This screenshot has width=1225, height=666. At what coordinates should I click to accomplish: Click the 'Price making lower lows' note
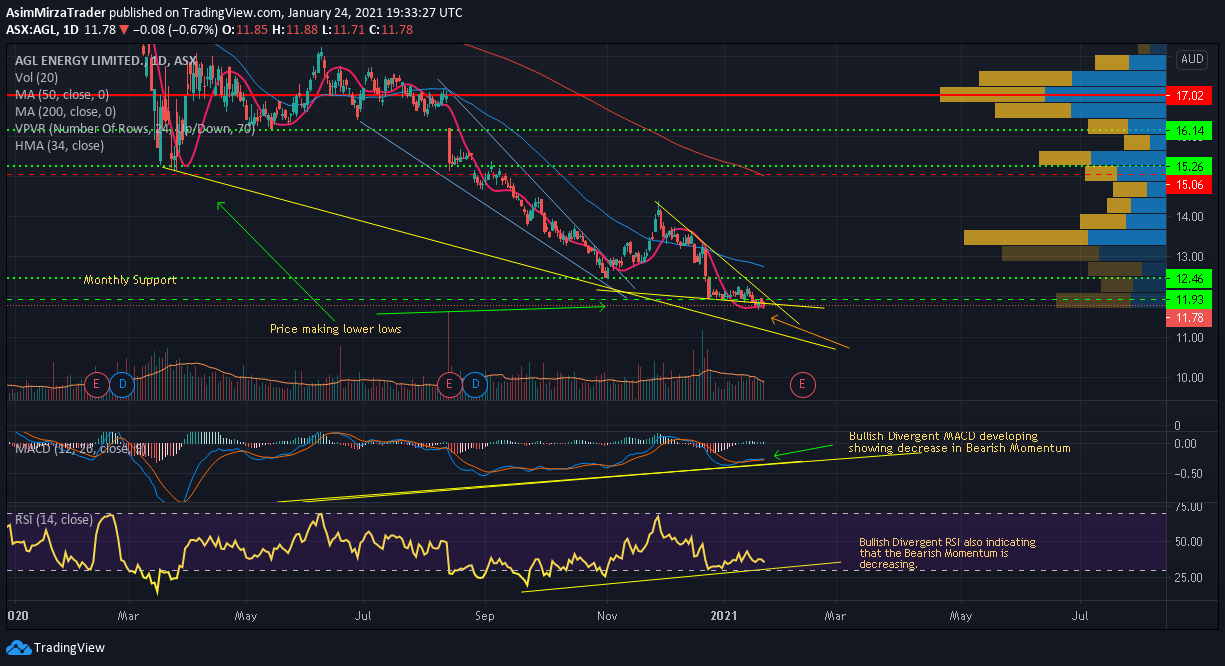(335, 329)
